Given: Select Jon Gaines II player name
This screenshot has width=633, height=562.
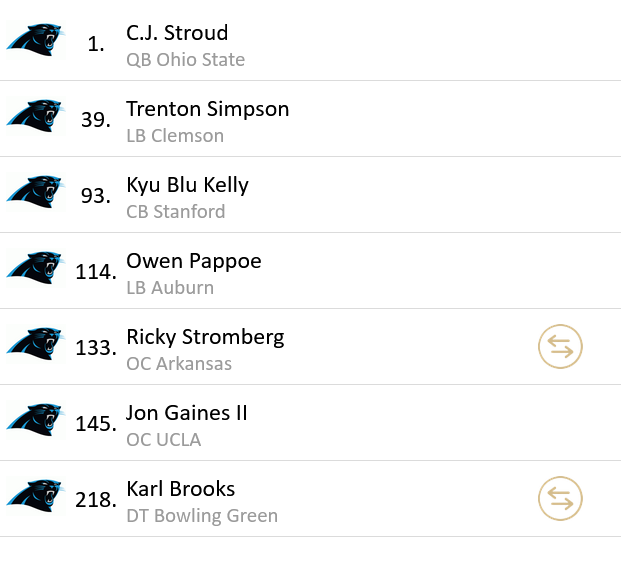Looking at the screenshot, I should 186,413.
